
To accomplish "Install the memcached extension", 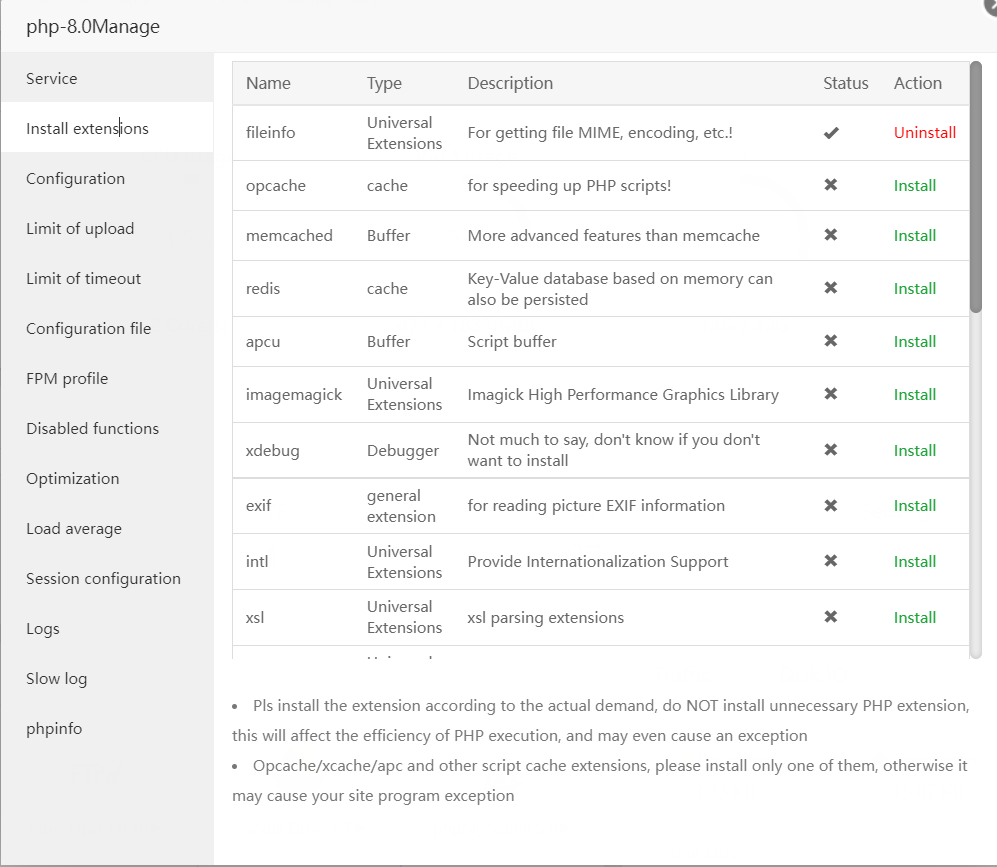I will pyautogui.click(x=914, y=235).
